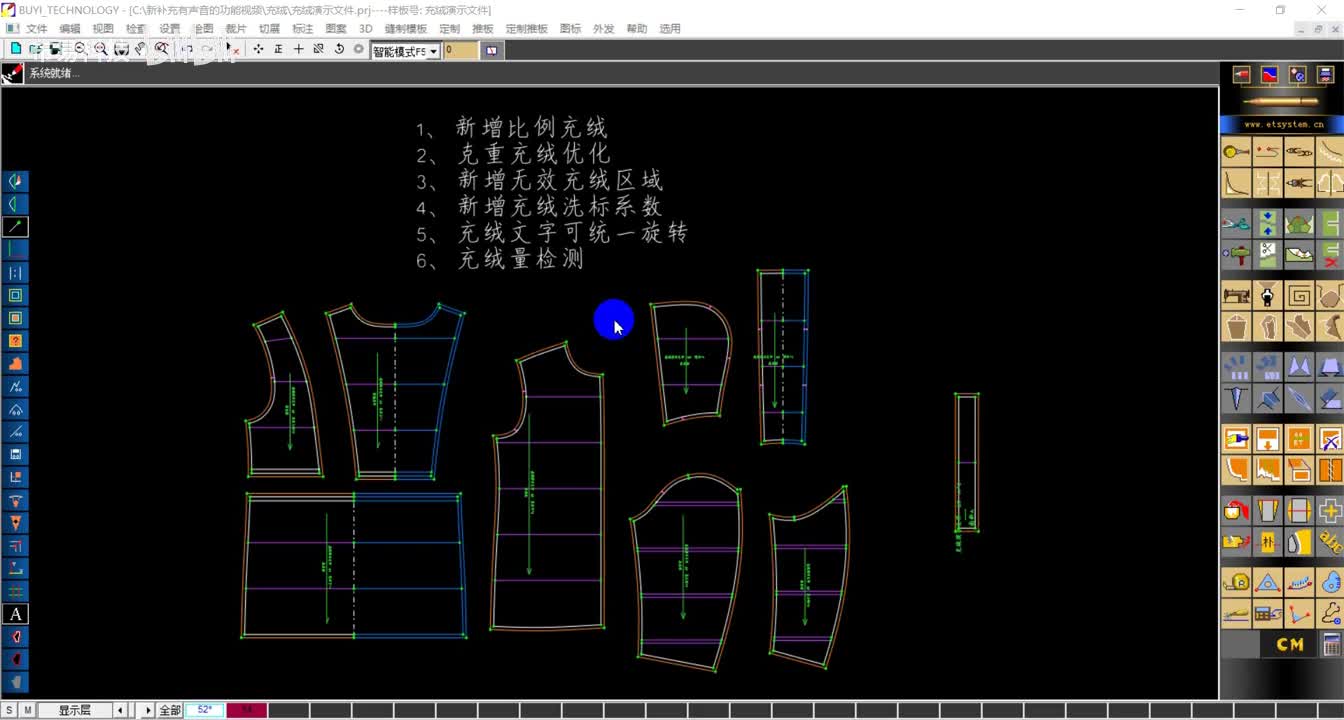
Task: Click the dress form mannequin icon
Action: (1268, 296)
